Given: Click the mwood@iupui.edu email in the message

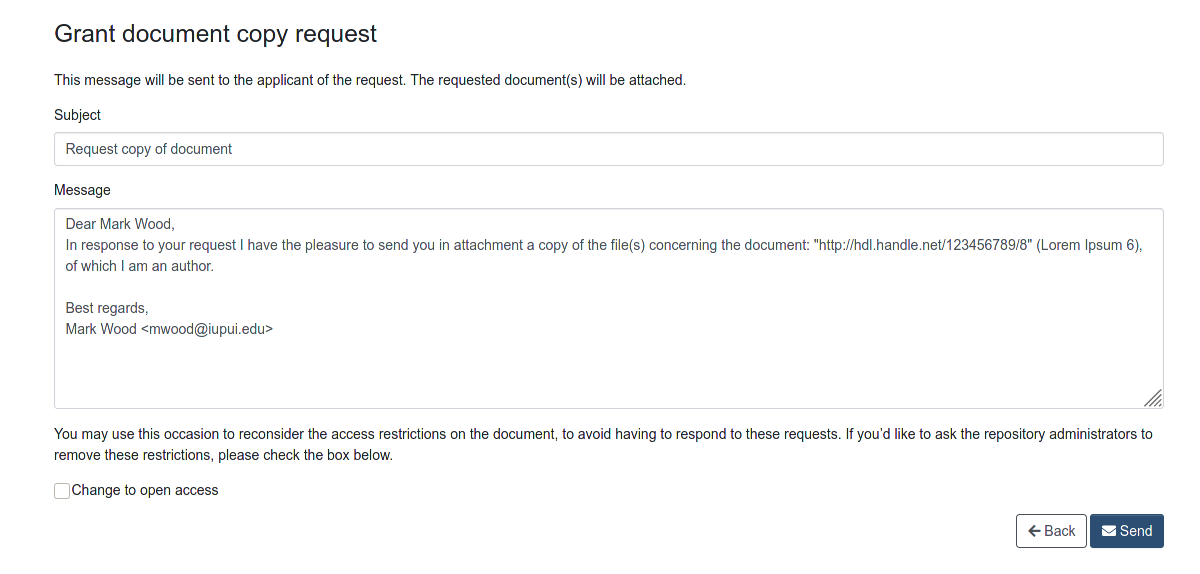Looking at the screenshot, I should [210, 329].
